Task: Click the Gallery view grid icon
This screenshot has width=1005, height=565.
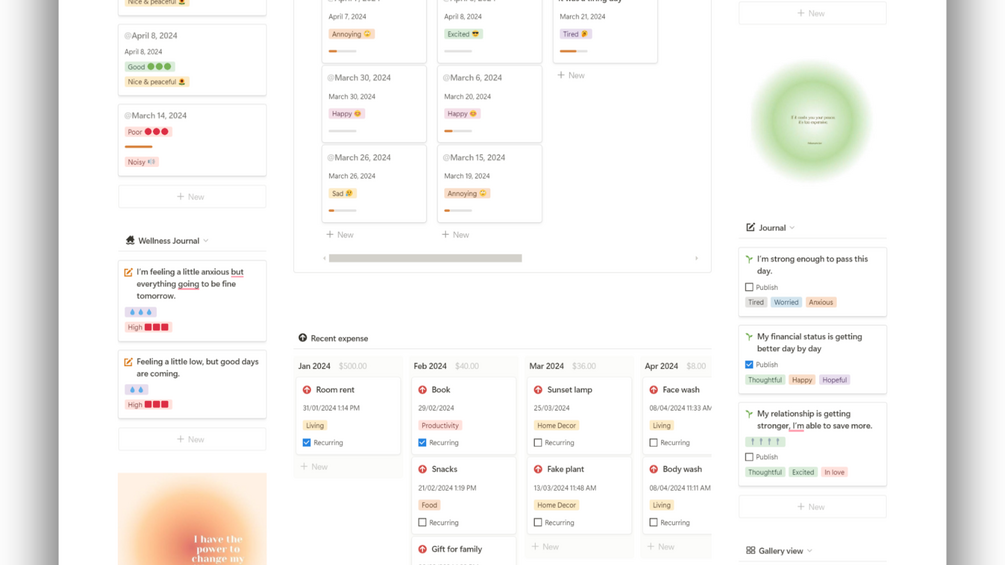Action: pos(751,550)
